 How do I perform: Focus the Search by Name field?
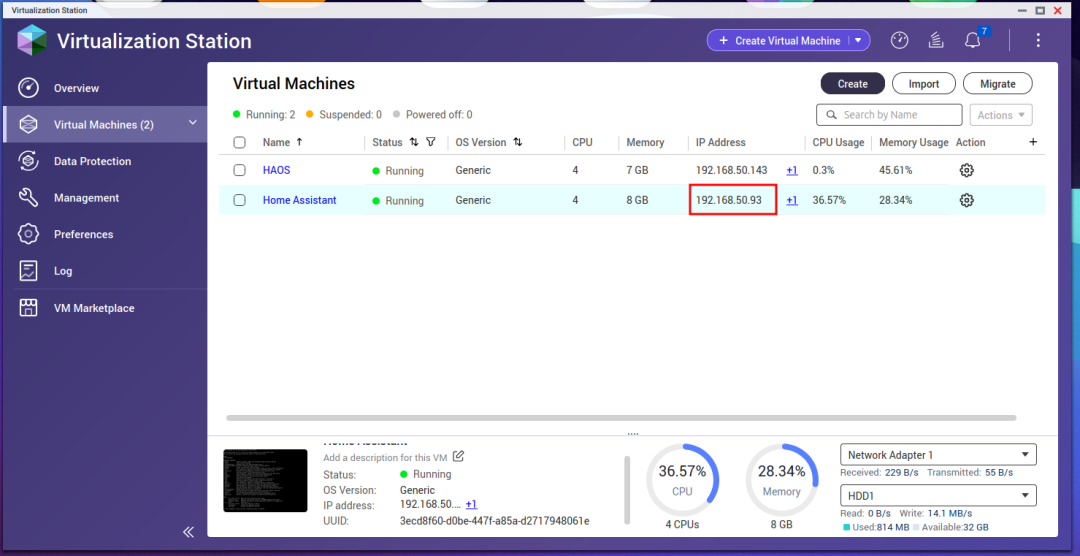889,115
